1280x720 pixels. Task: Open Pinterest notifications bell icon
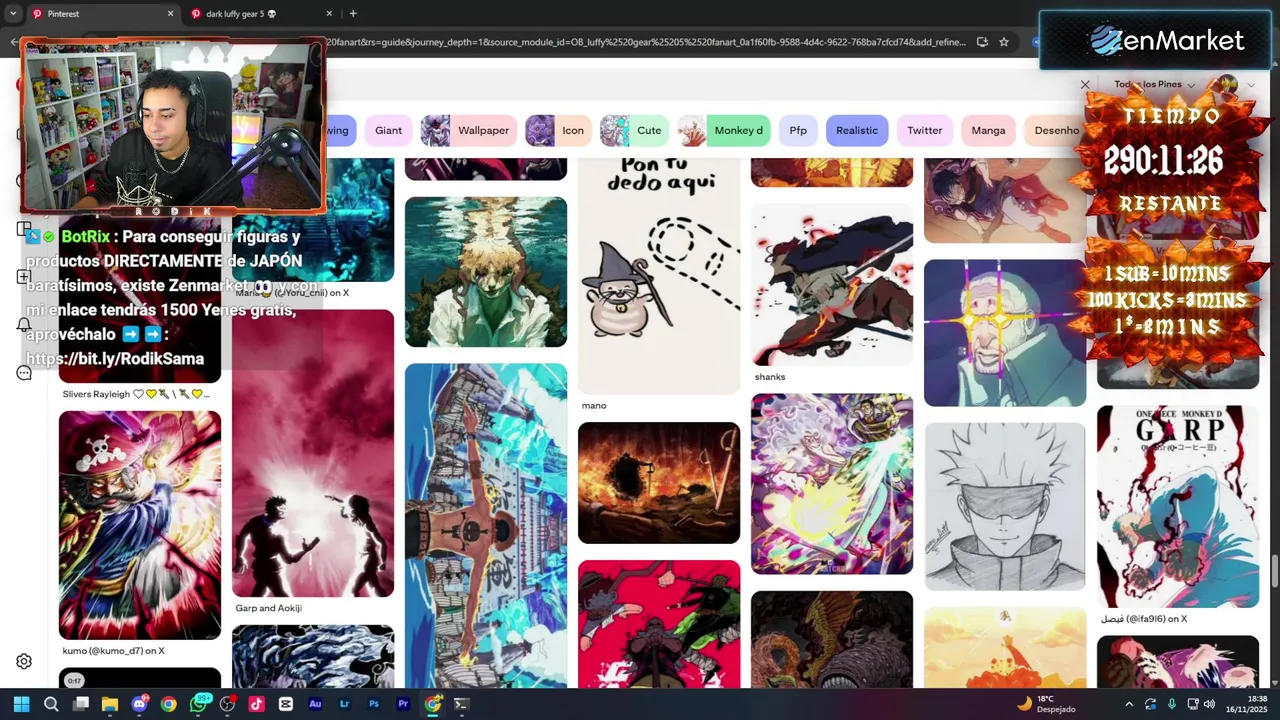click(24, 325)
